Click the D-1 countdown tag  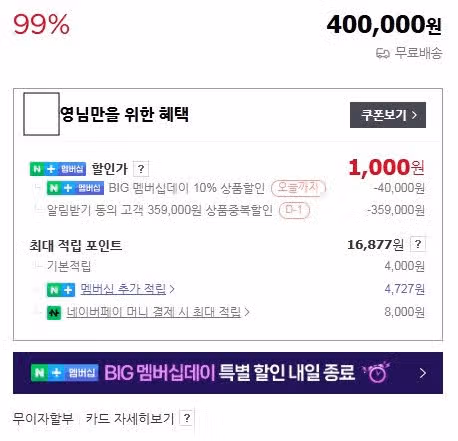(294, 210)
